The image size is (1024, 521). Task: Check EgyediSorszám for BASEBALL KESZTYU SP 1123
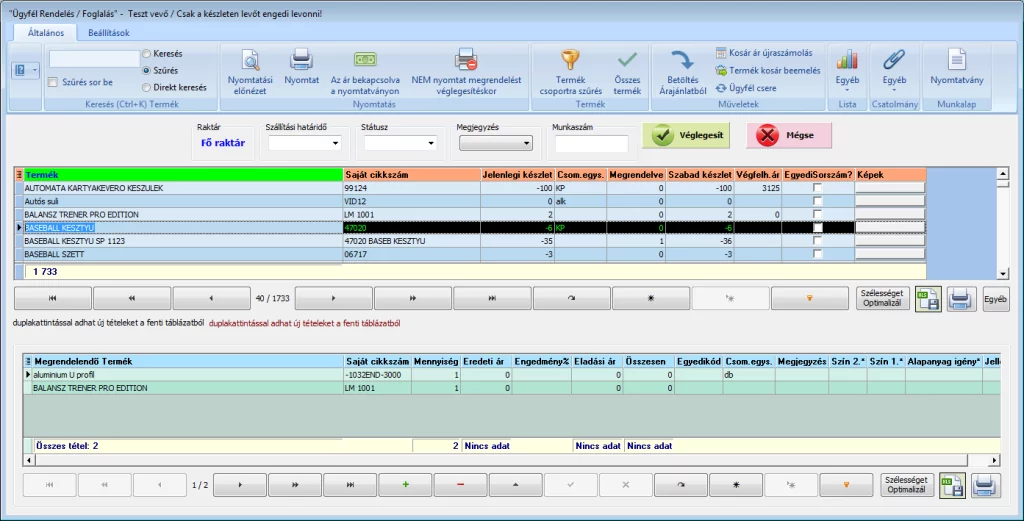(818, 241)
